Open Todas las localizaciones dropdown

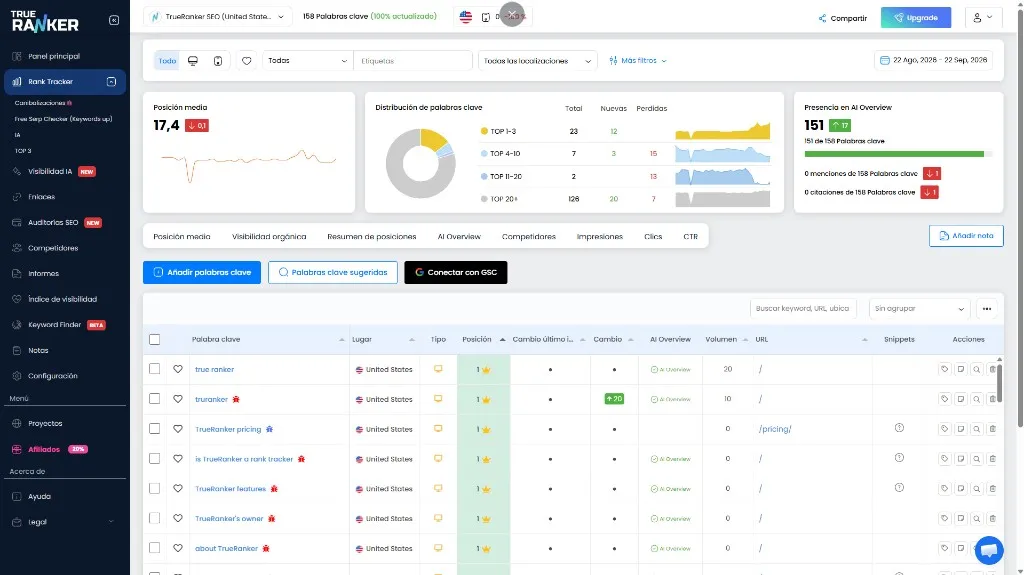(x=537, y=61)
